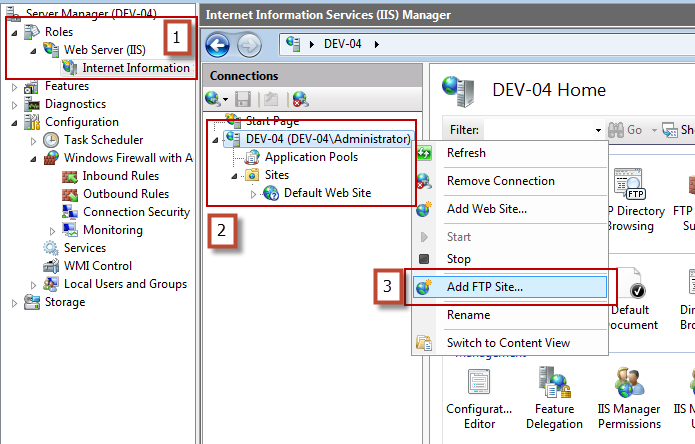Click the Windows Firewall icon

pos(51,158)
